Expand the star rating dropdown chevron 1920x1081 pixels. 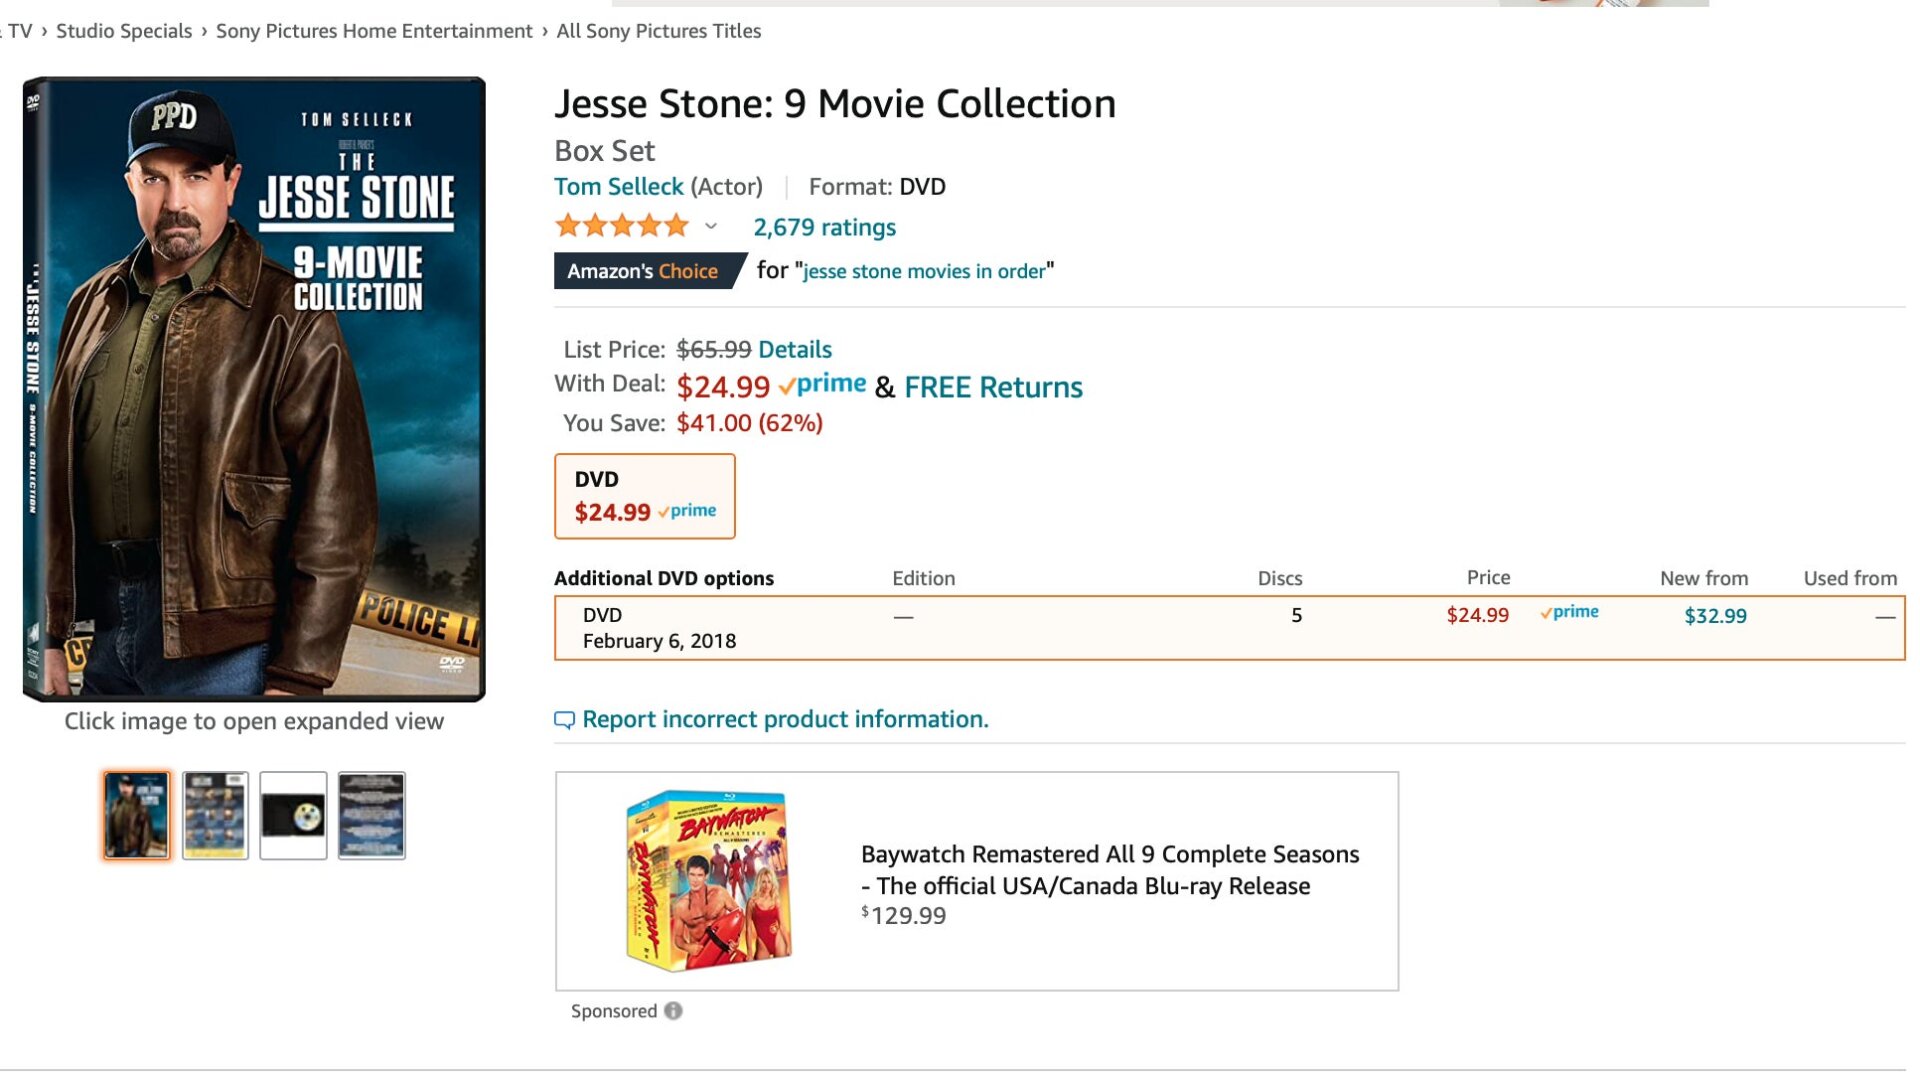pyautogui.click(x=711, y=227)
